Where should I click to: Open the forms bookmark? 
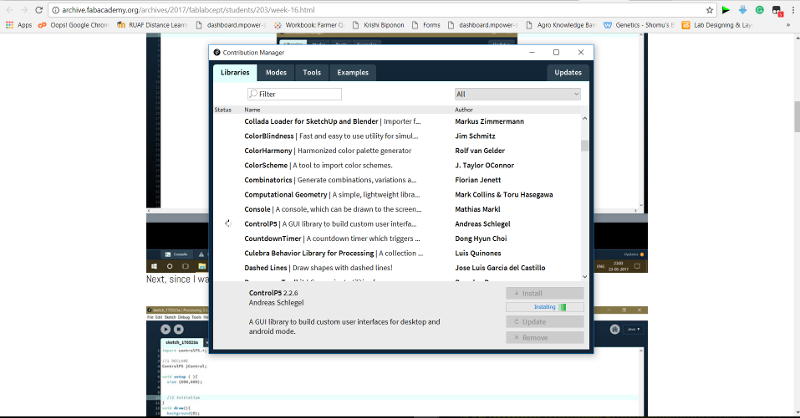[426, 24]
